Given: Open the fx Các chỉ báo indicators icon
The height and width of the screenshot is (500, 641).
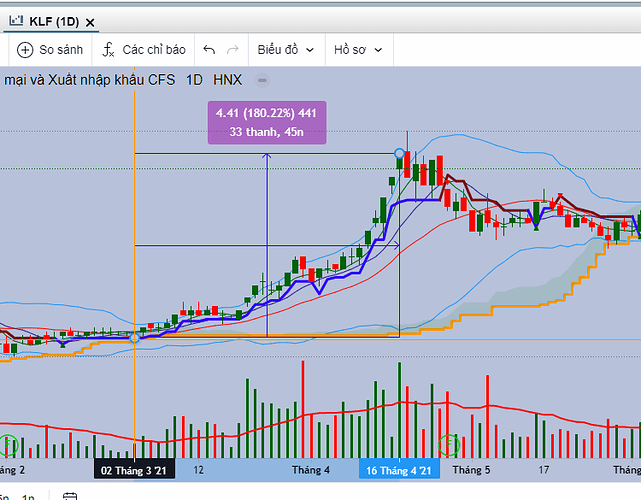Looking at the screenshot, I should (108, 50).
